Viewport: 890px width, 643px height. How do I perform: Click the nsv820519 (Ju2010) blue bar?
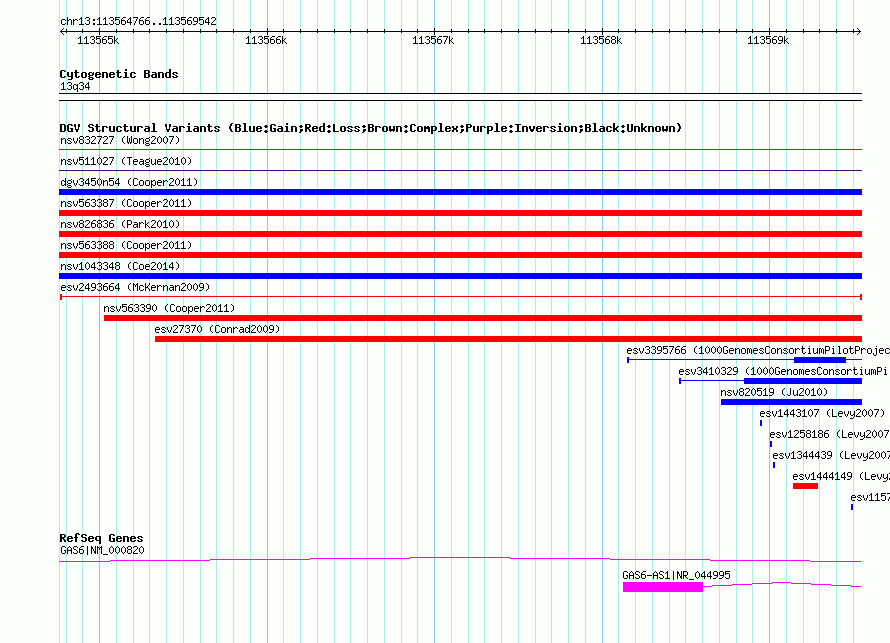tap(791, 402)
